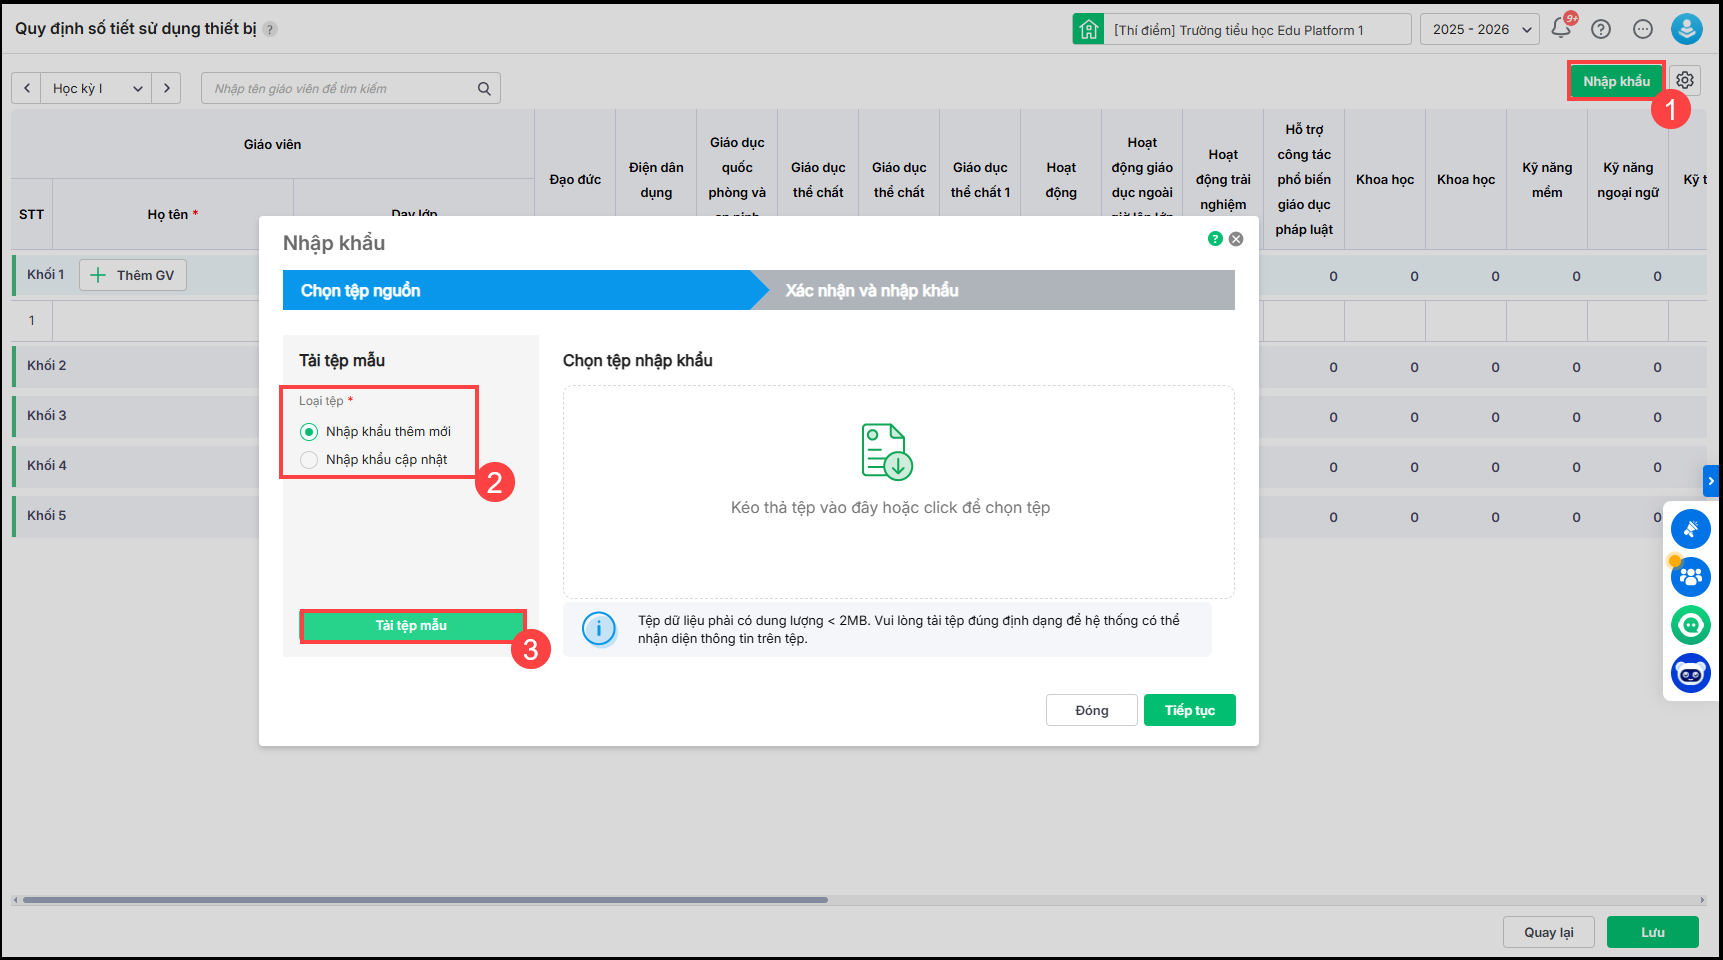Viewport: 1723px width, 960px height.
Task: Click the settings gear icon beside Nhập khẩu
Action: pyautogui.click(x=1685, y=81)
